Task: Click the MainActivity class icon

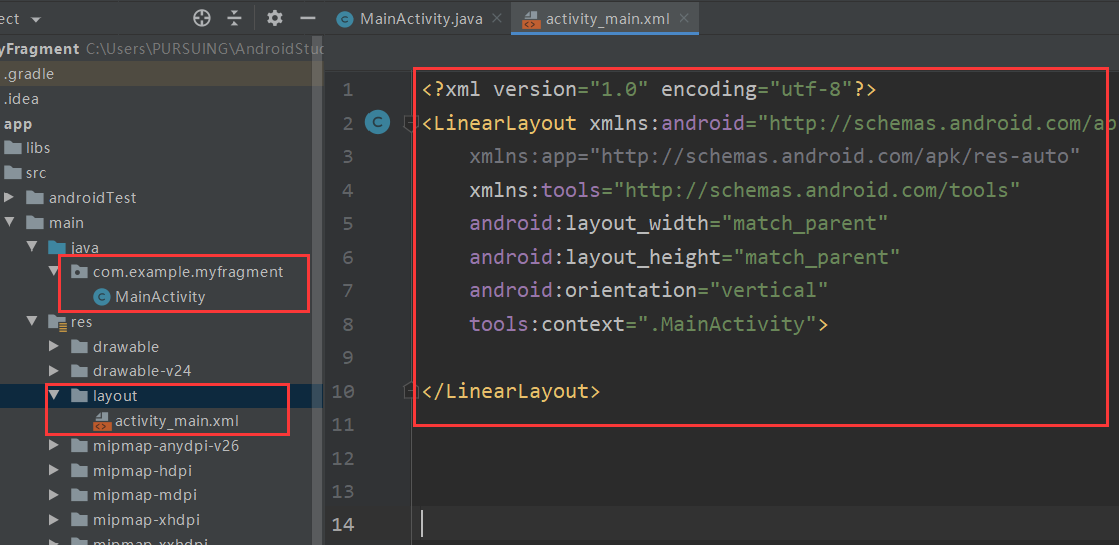Action: (102, 297)
